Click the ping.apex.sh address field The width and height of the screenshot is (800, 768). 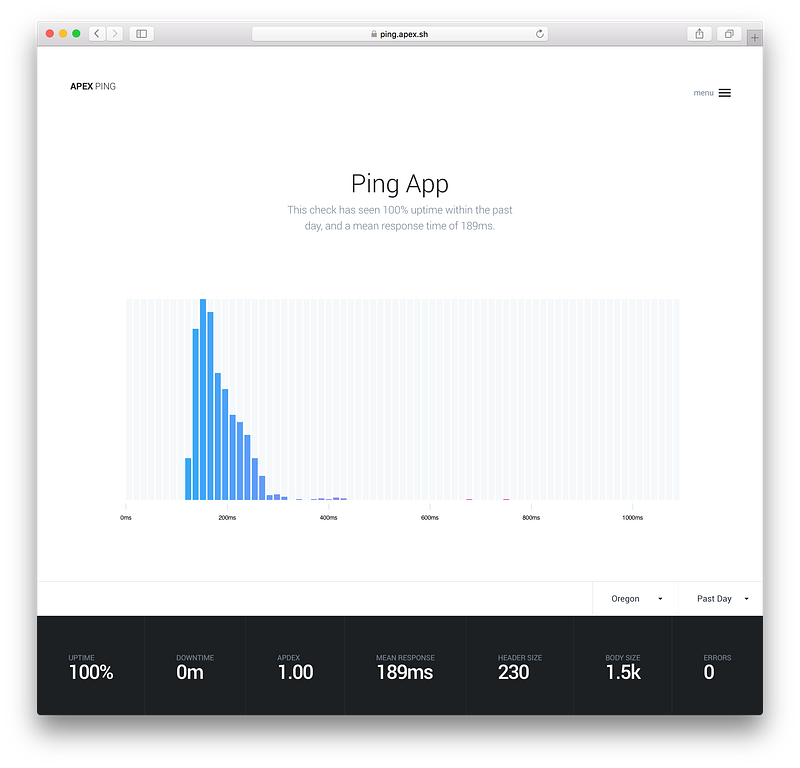[400, 34]
